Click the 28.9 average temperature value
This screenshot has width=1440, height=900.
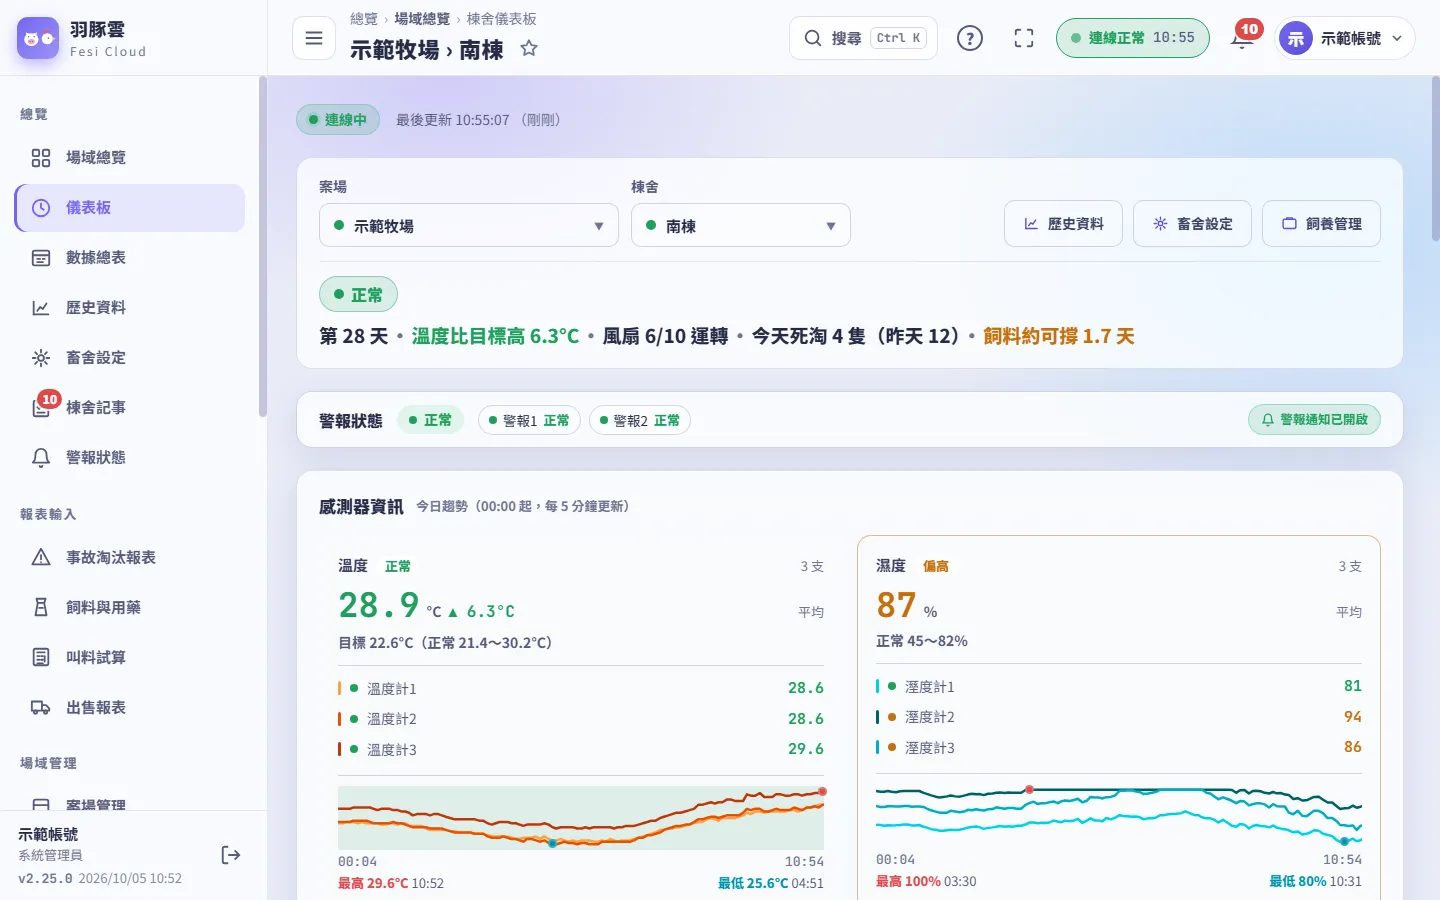pos(378,605)
